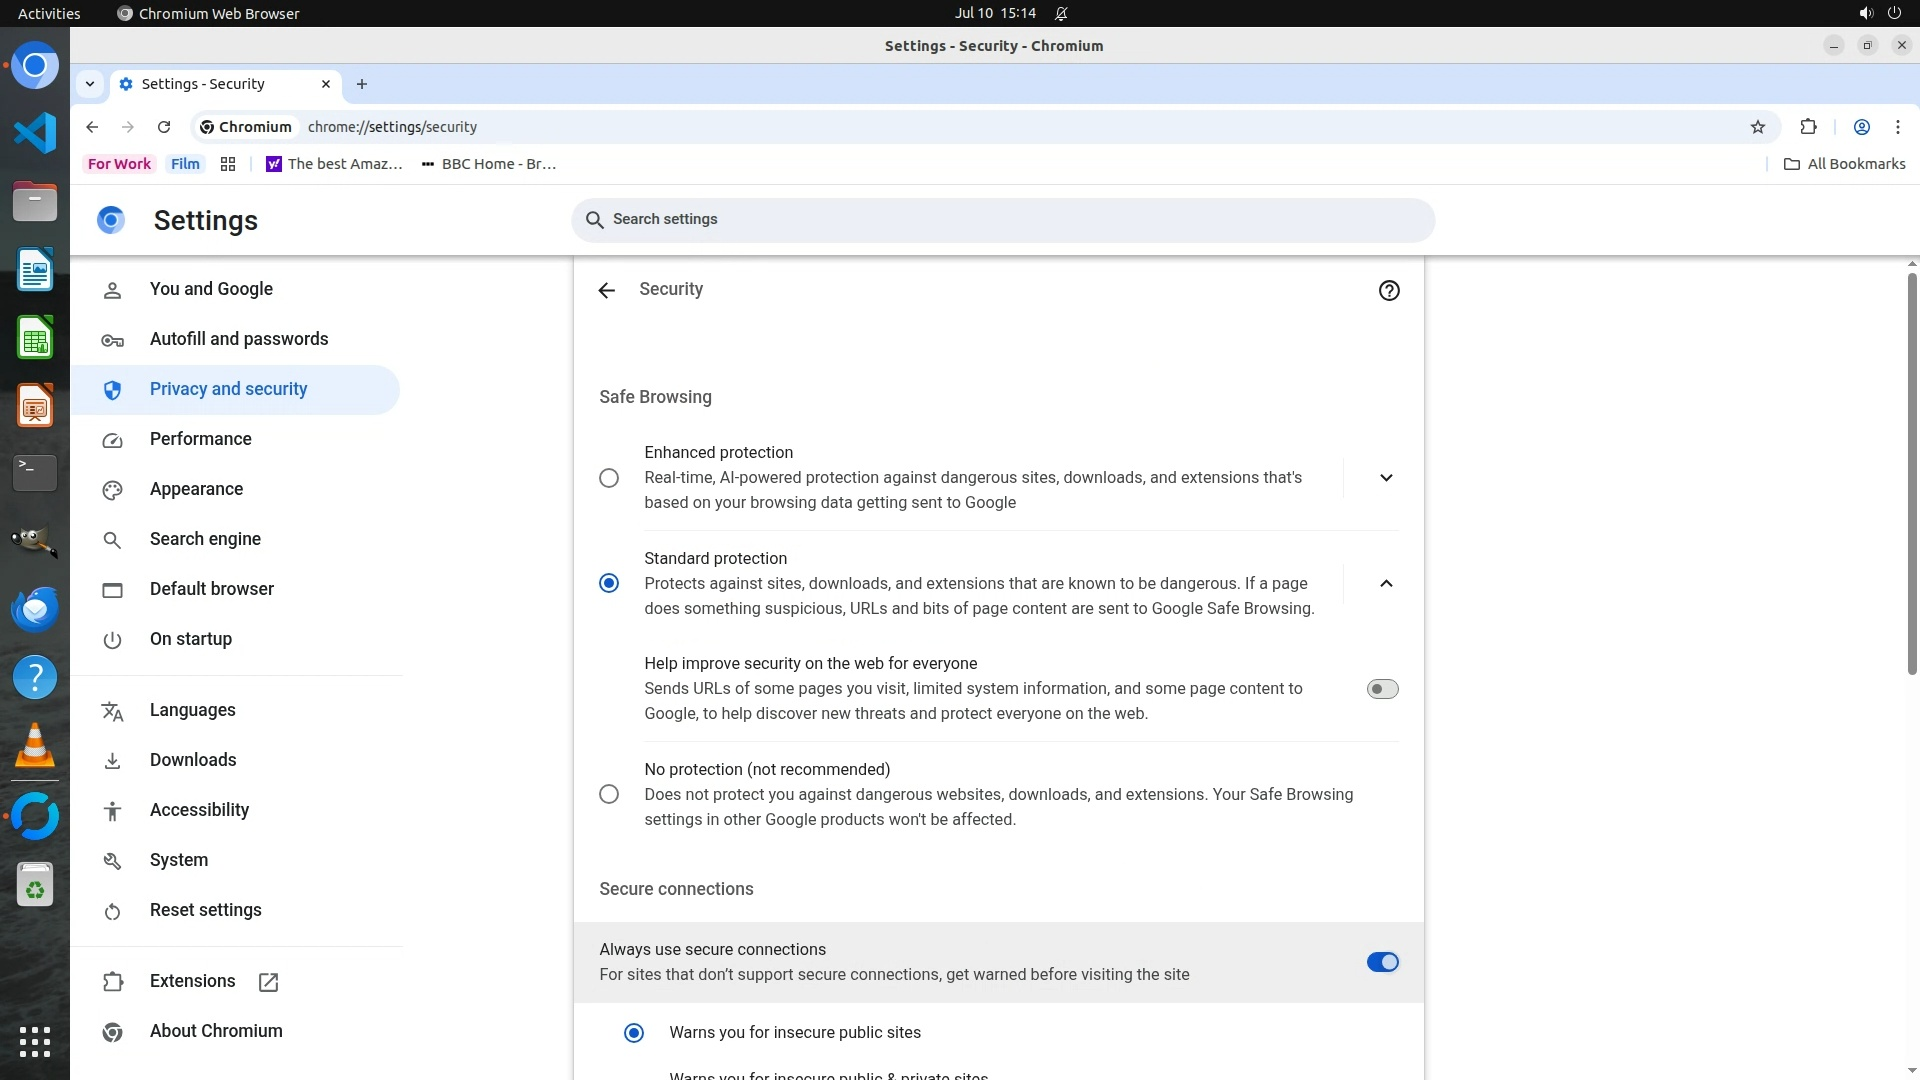
Task: Open the For Work bookmark folder
Action: [119, 164]
